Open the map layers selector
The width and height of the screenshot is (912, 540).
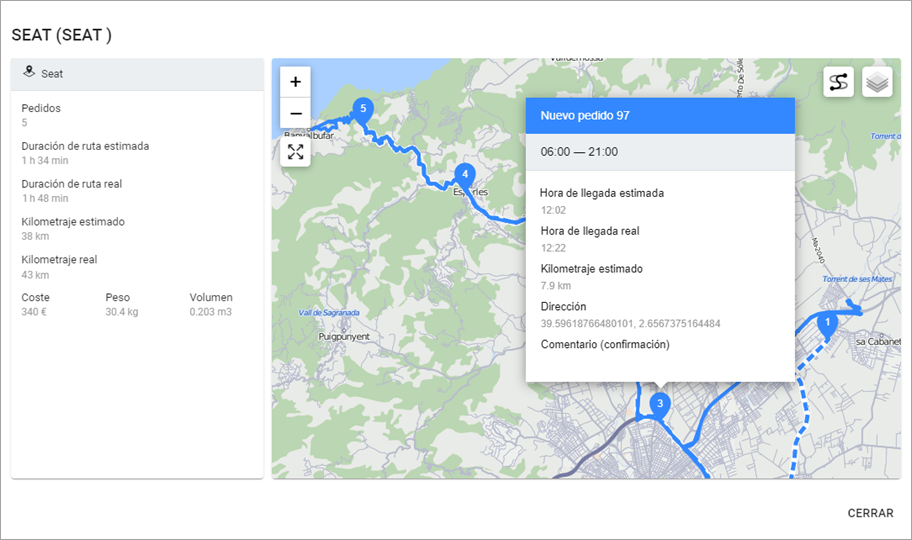coord(877,82)
